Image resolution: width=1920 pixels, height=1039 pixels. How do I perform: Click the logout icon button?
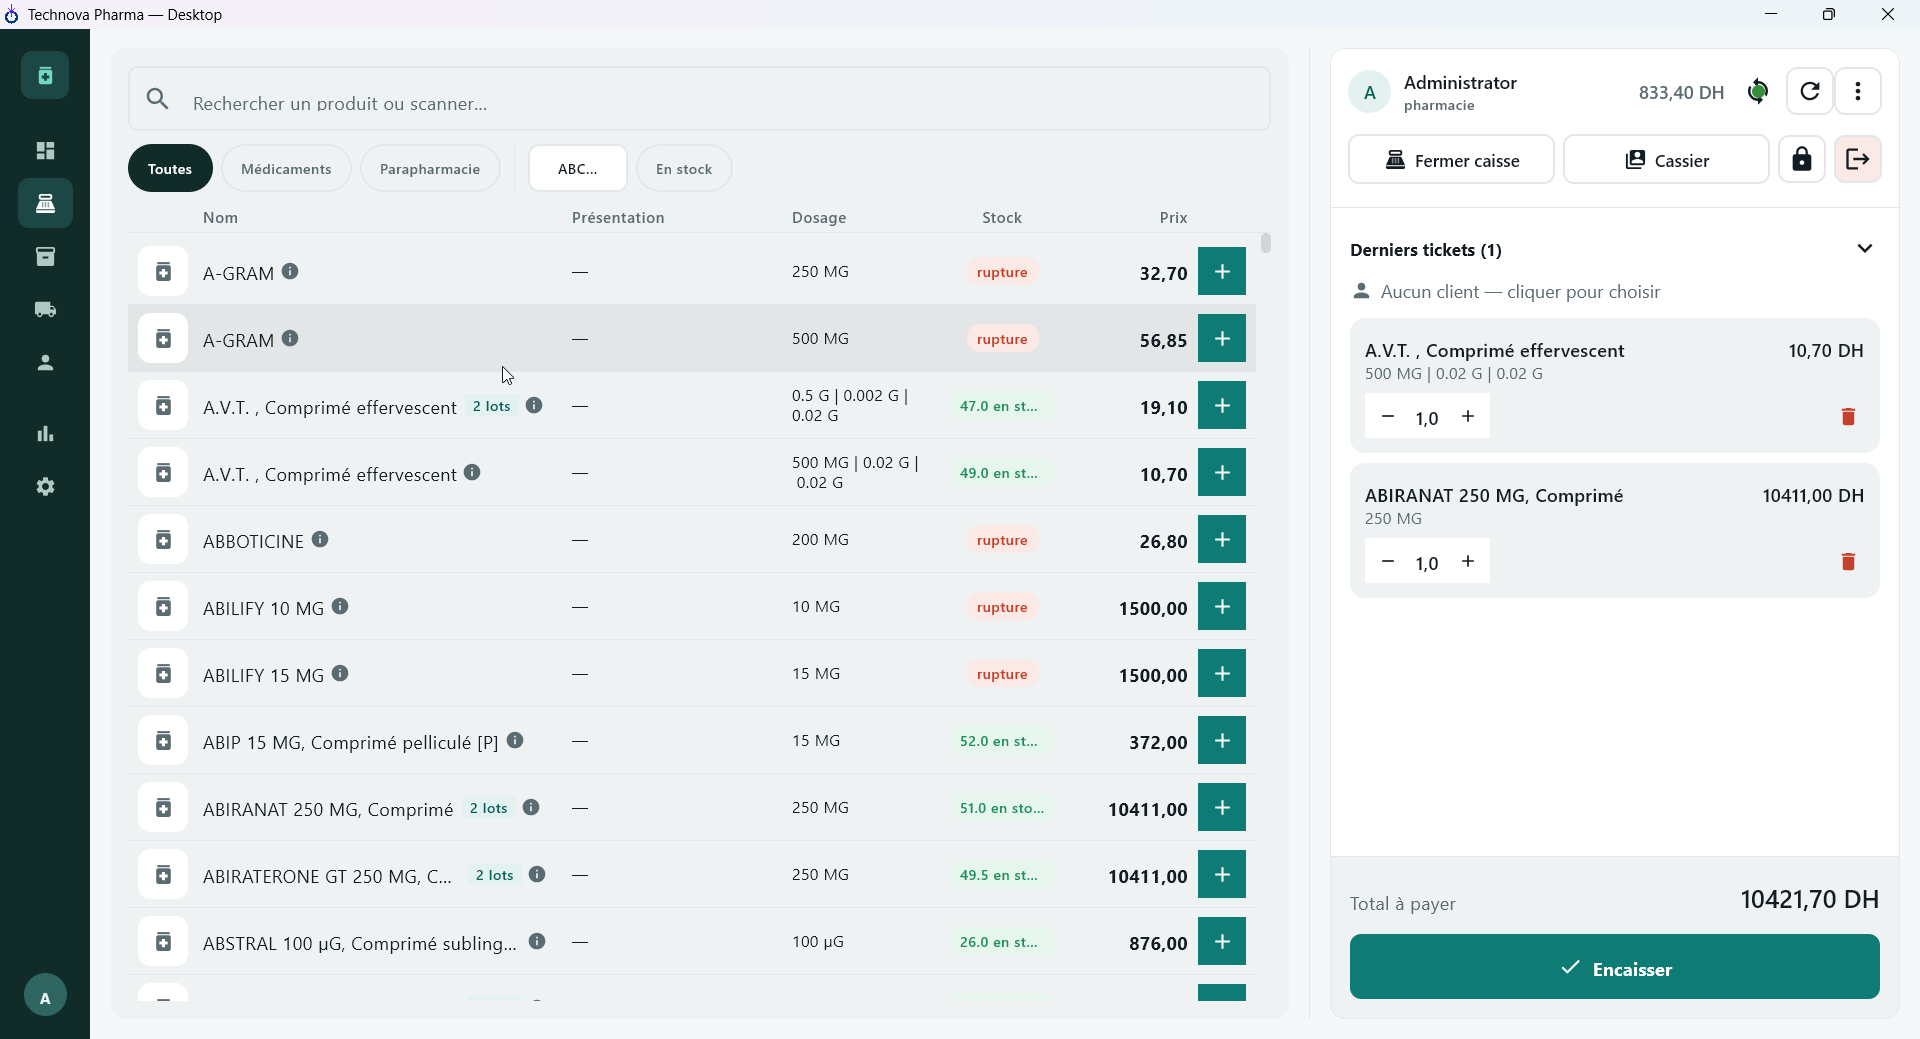(x=1857, y=160)
